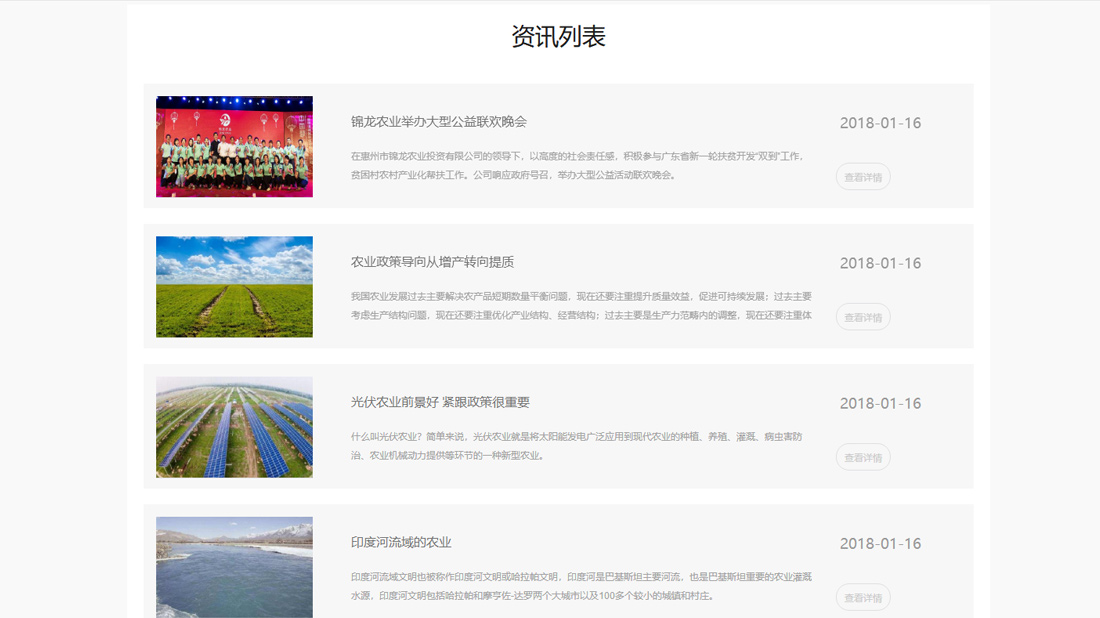Click 查看详情 for the 锦龙农业 gala article

point(863,177)
